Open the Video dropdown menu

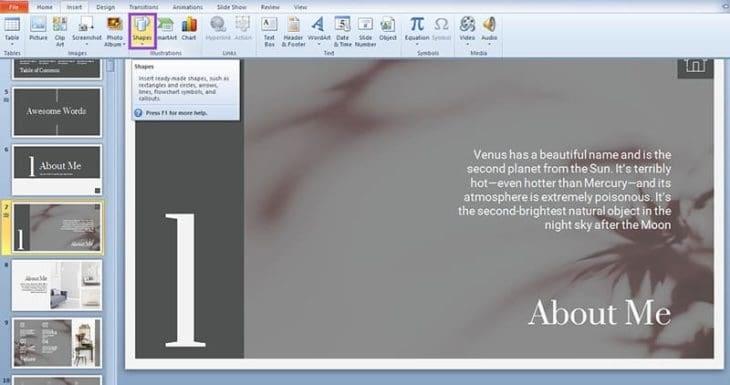click(467, 45)
